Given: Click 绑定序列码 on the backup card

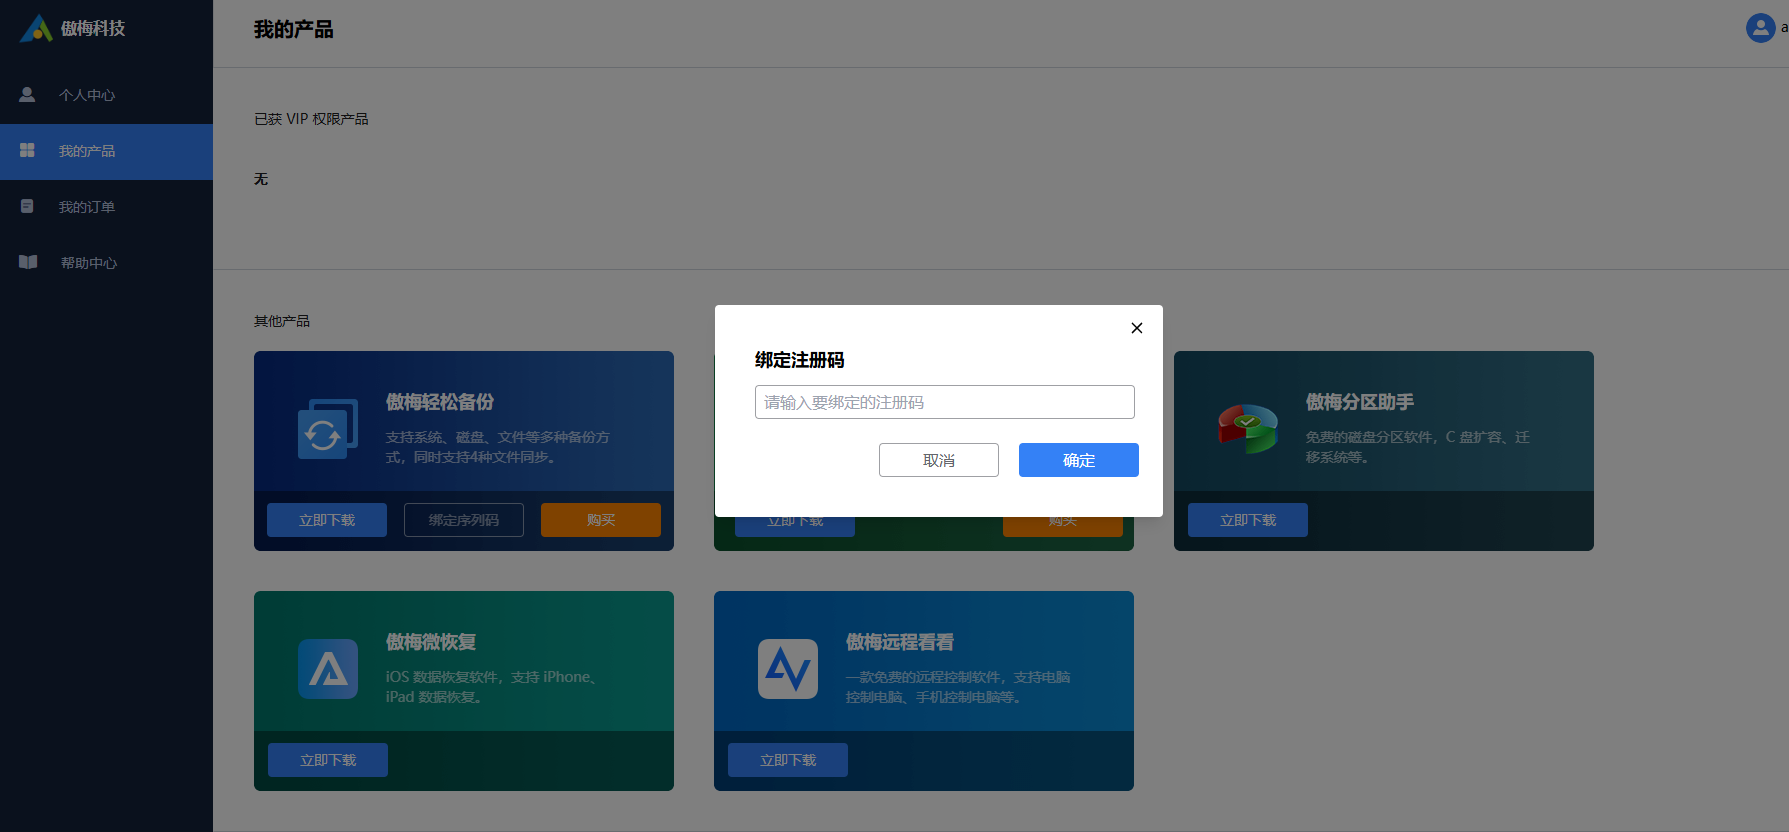Looking at the screenshot, I should (463, 520).
